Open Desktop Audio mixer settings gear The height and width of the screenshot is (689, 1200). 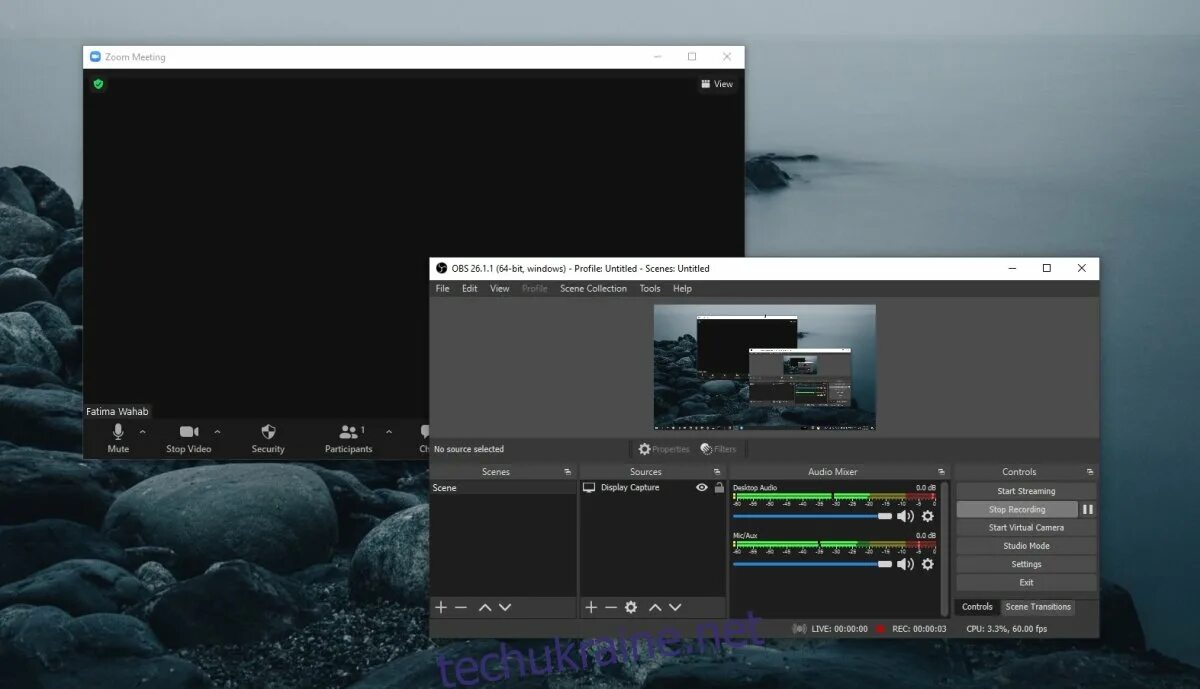926,516
